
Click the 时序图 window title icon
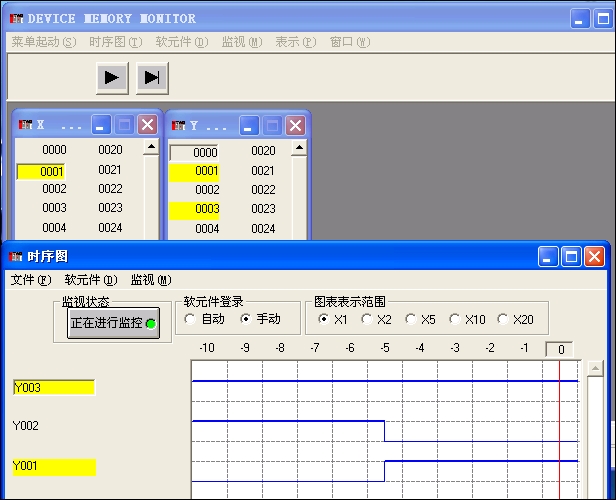[16, 257]
